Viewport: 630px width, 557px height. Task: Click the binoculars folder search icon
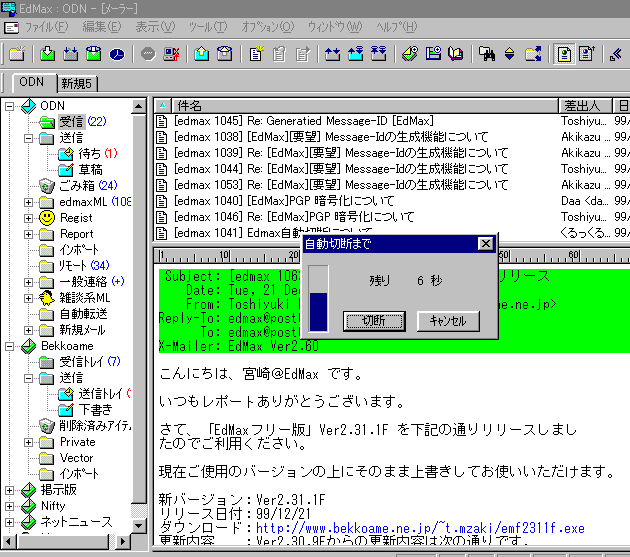tap(487, 53)
